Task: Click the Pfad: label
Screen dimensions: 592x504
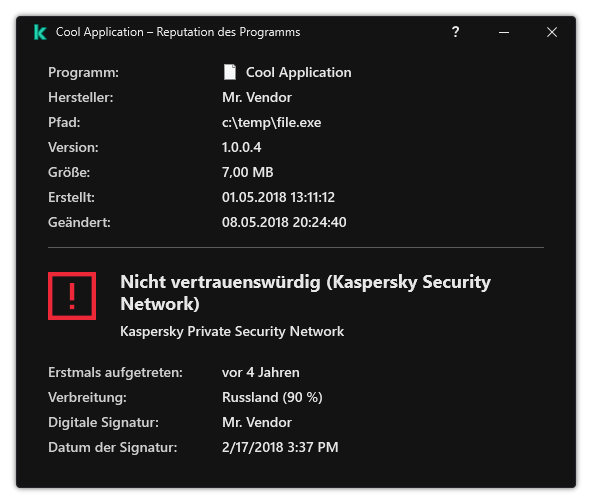Action: [64, 122]
